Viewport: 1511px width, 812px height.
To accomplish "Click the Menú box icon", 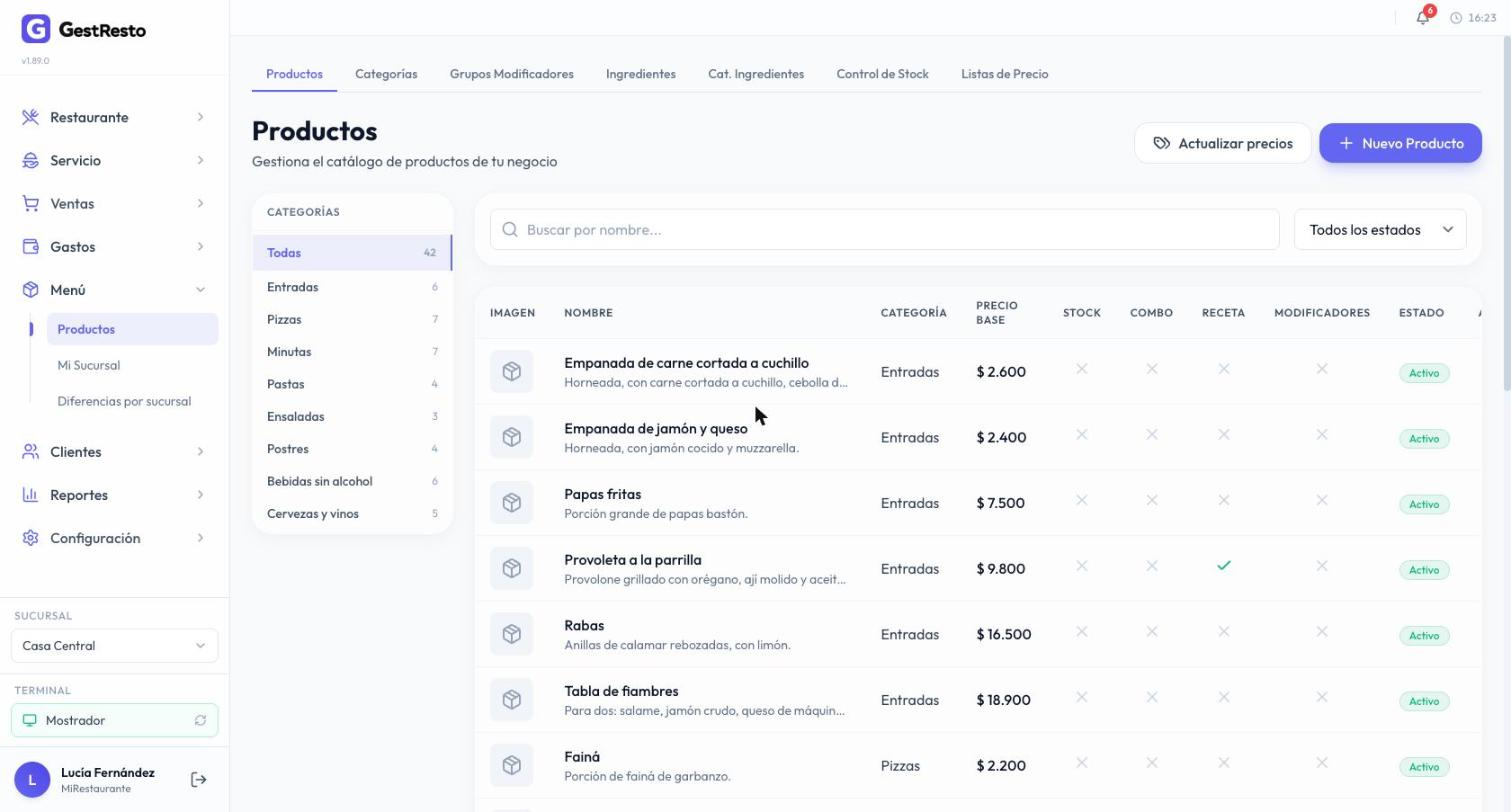I will tap(31, 290).
